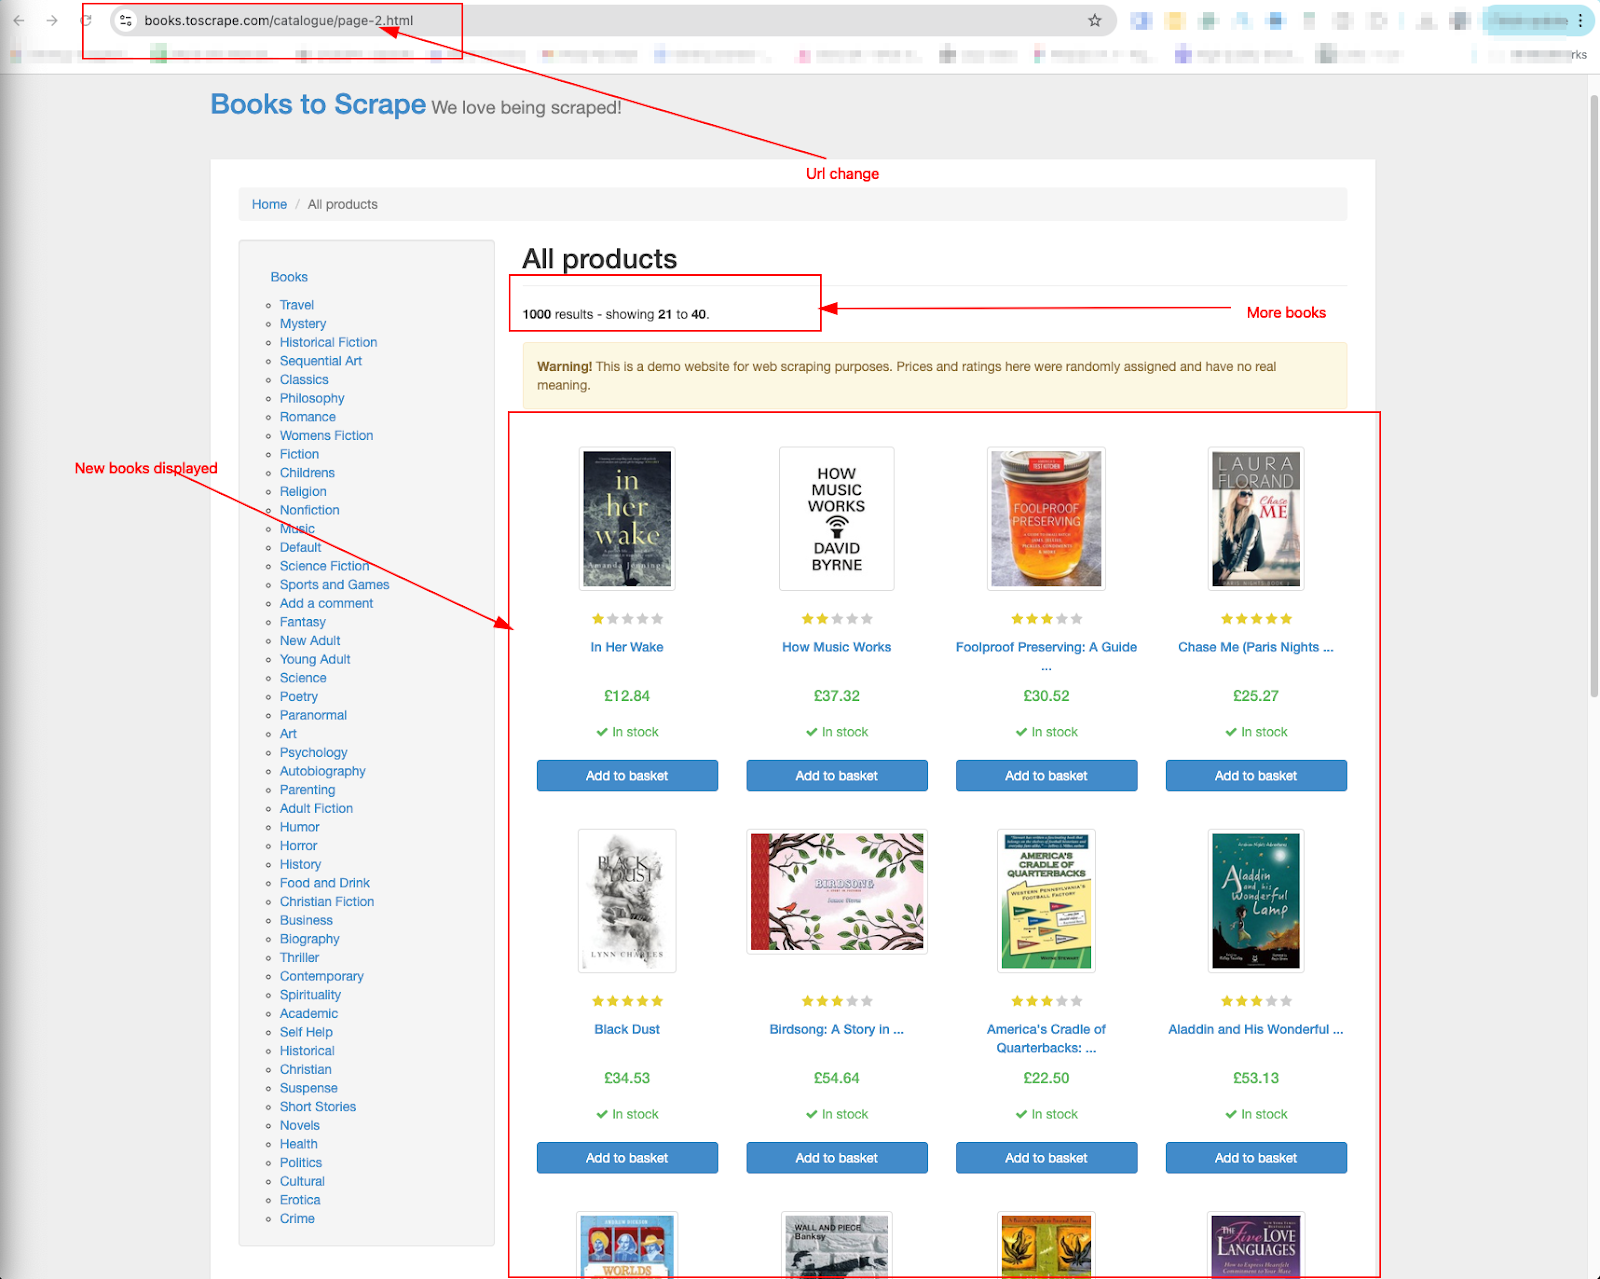
Task: Bookmark page using the star icon
Action: (x=1095, y=20)
